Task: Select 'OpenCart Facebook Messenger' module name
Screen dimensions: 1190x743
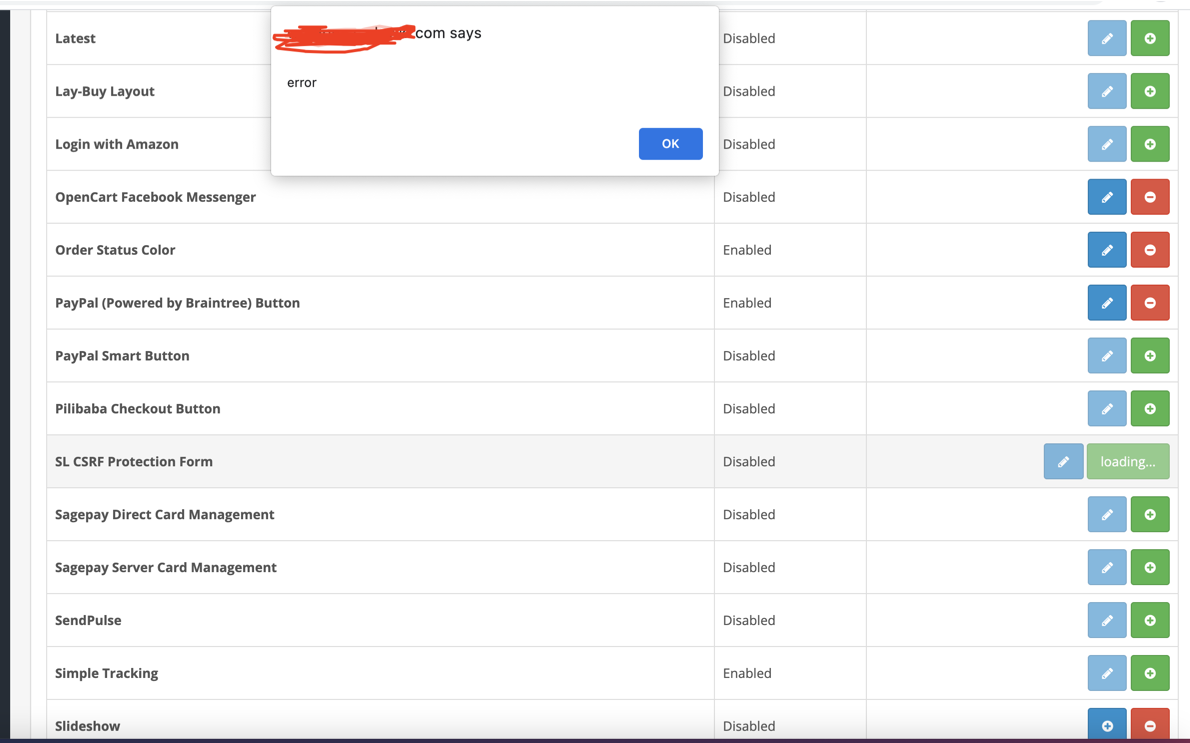Action: (x=156, y=197)
